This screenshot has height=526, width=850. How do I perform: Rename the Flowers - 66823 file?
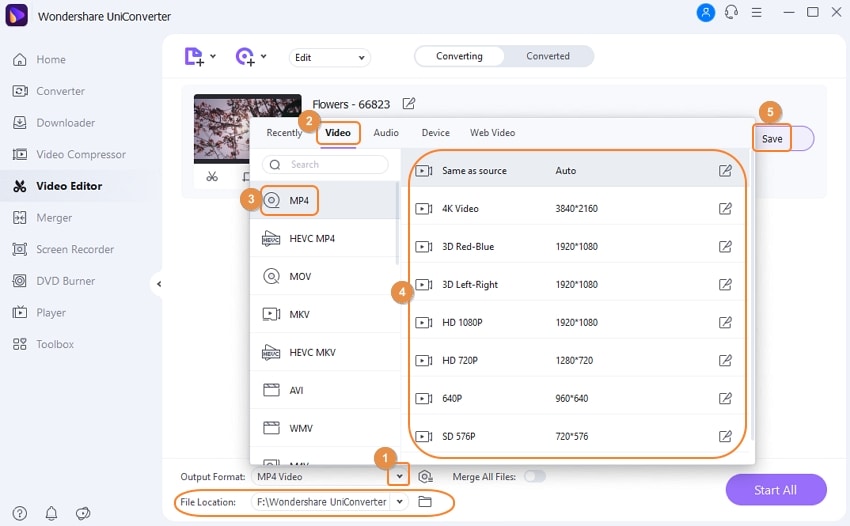(409, 104)
